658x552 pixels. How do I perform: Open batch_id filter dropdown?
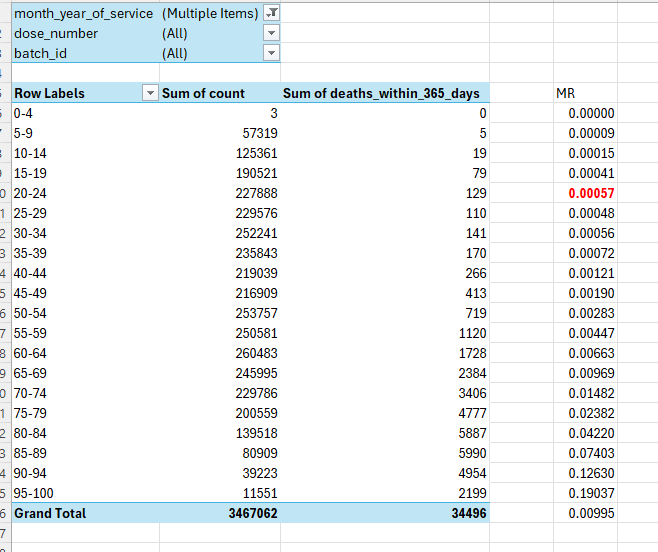272,53
